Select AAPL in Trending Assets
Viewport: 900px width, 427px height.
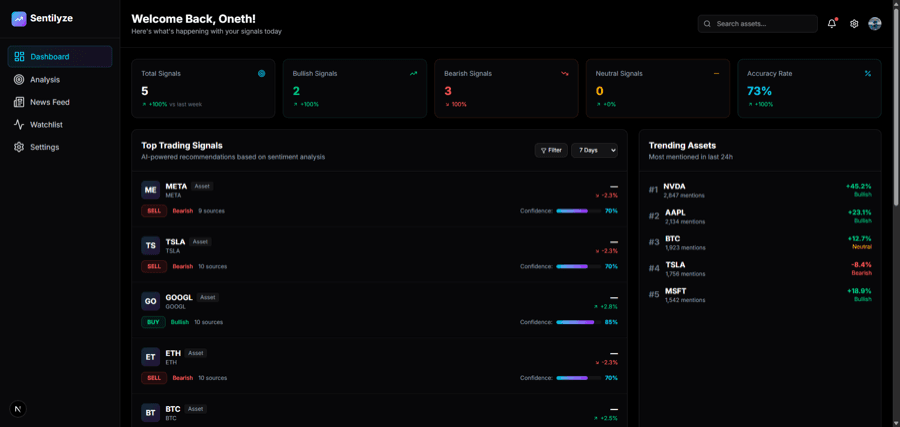tap(760, 216)
